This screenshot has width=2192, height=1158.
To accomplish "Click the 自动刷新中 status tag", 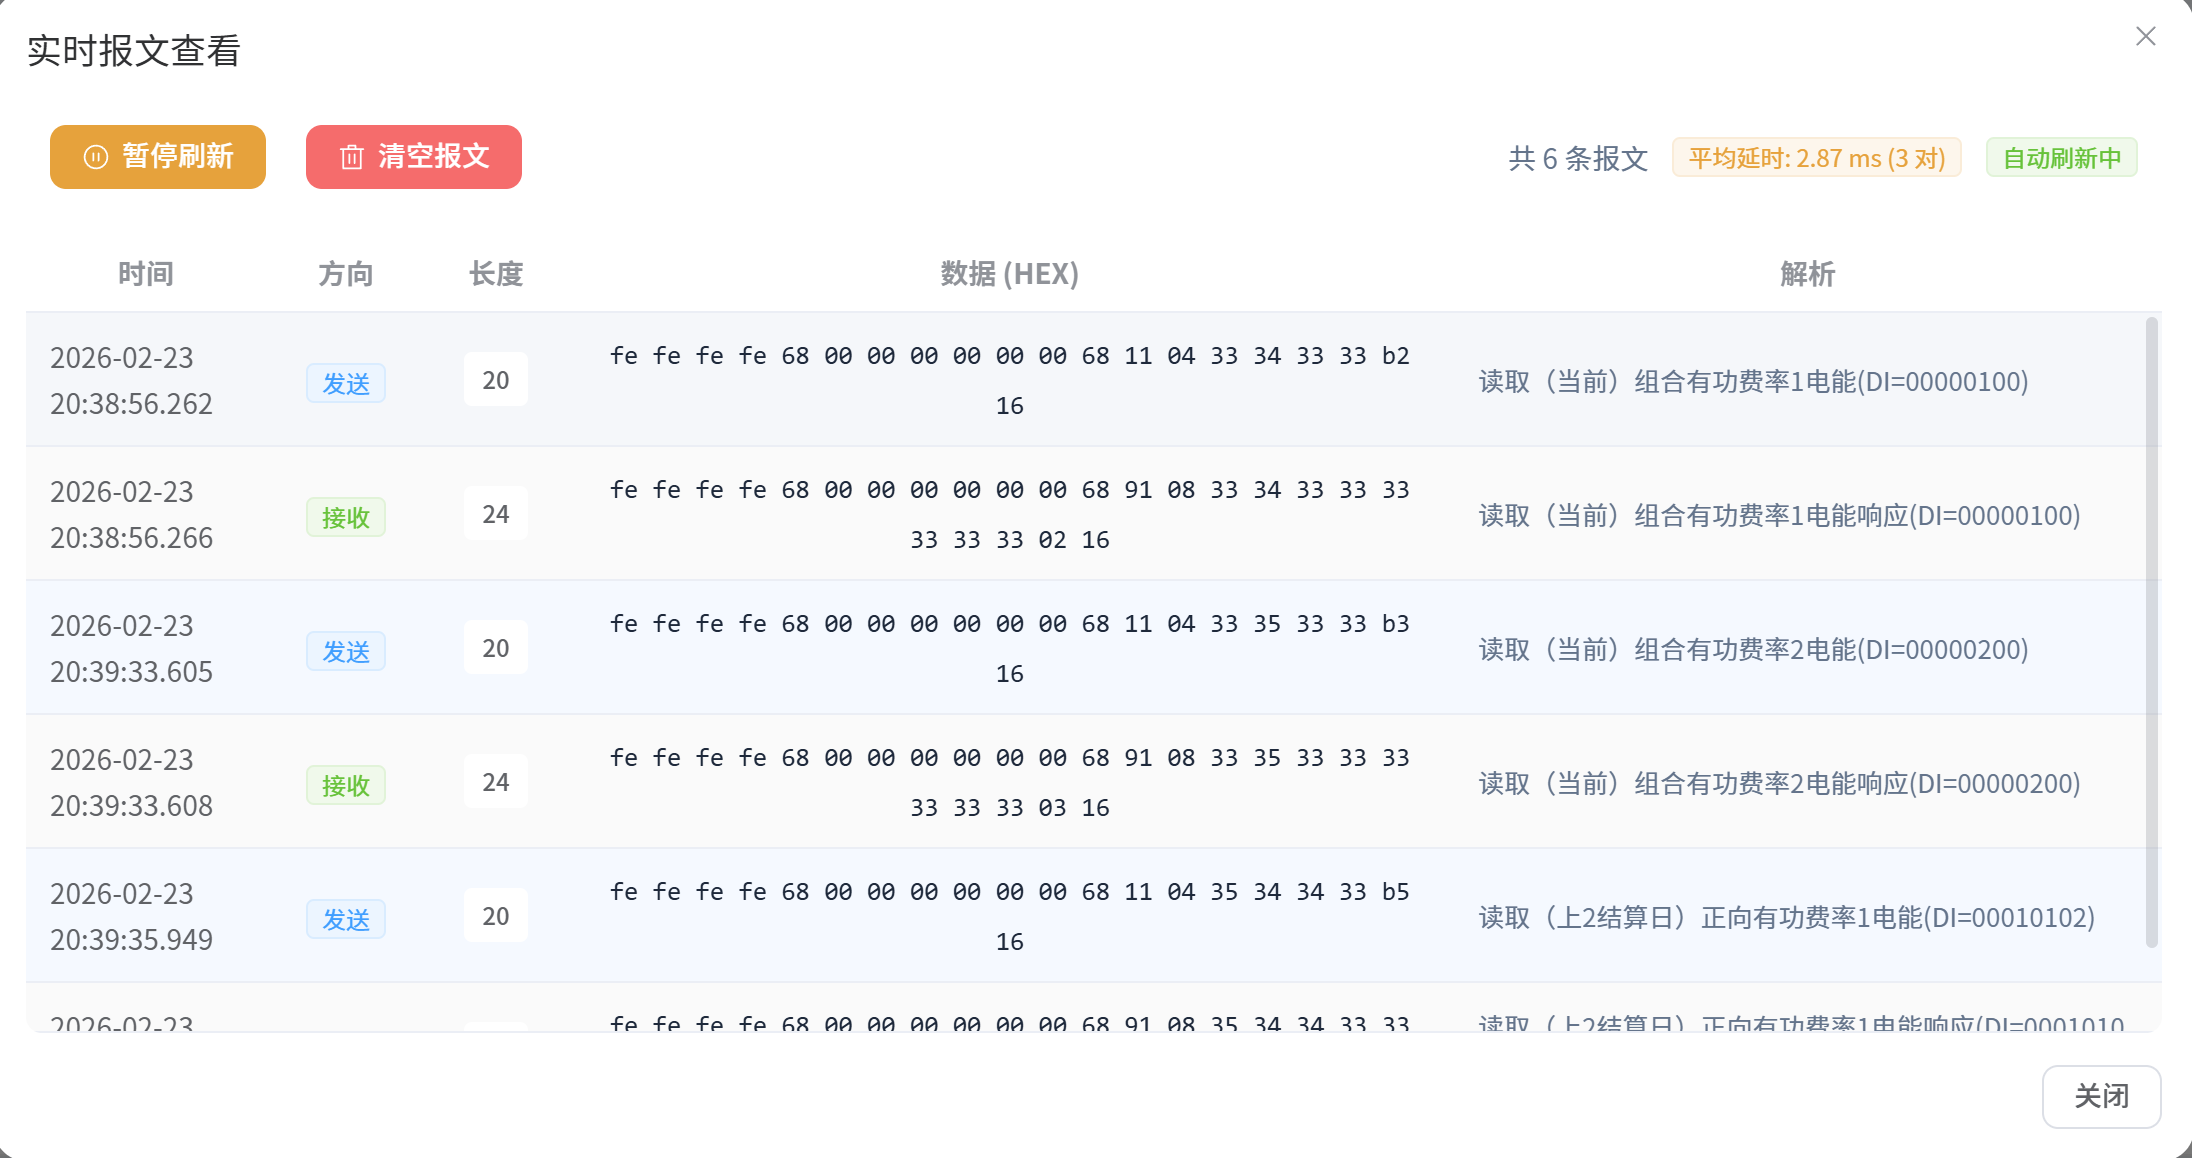I will coord(2061,158).
